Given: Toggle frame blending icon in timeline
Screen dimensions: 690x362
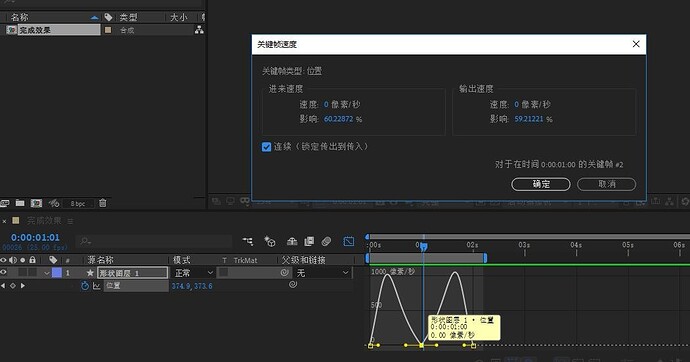Looking at the screenshot, I should [x=309, y=241].
